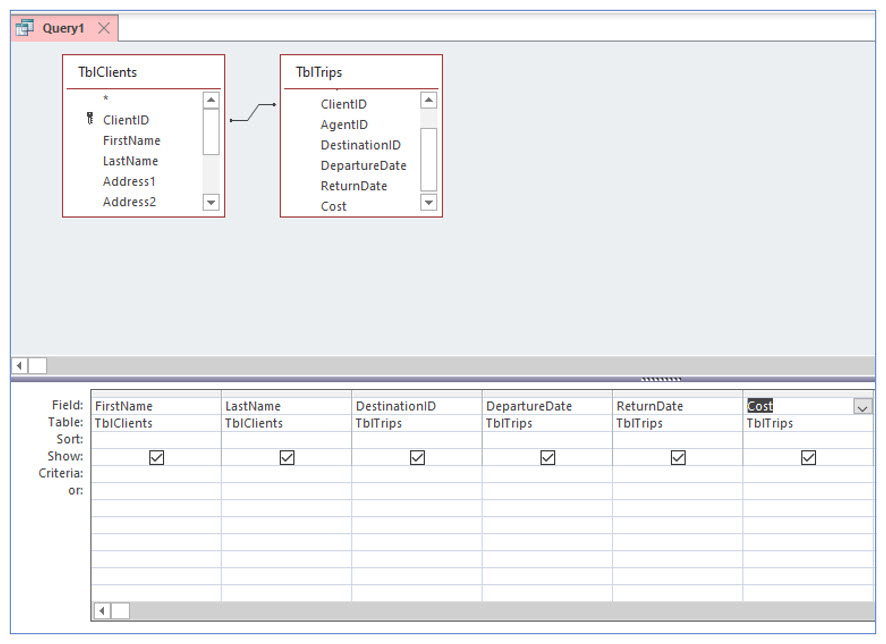Select FirstName in TblClients field list
This screenshot has width=886, height=644.
click(132, 140)
